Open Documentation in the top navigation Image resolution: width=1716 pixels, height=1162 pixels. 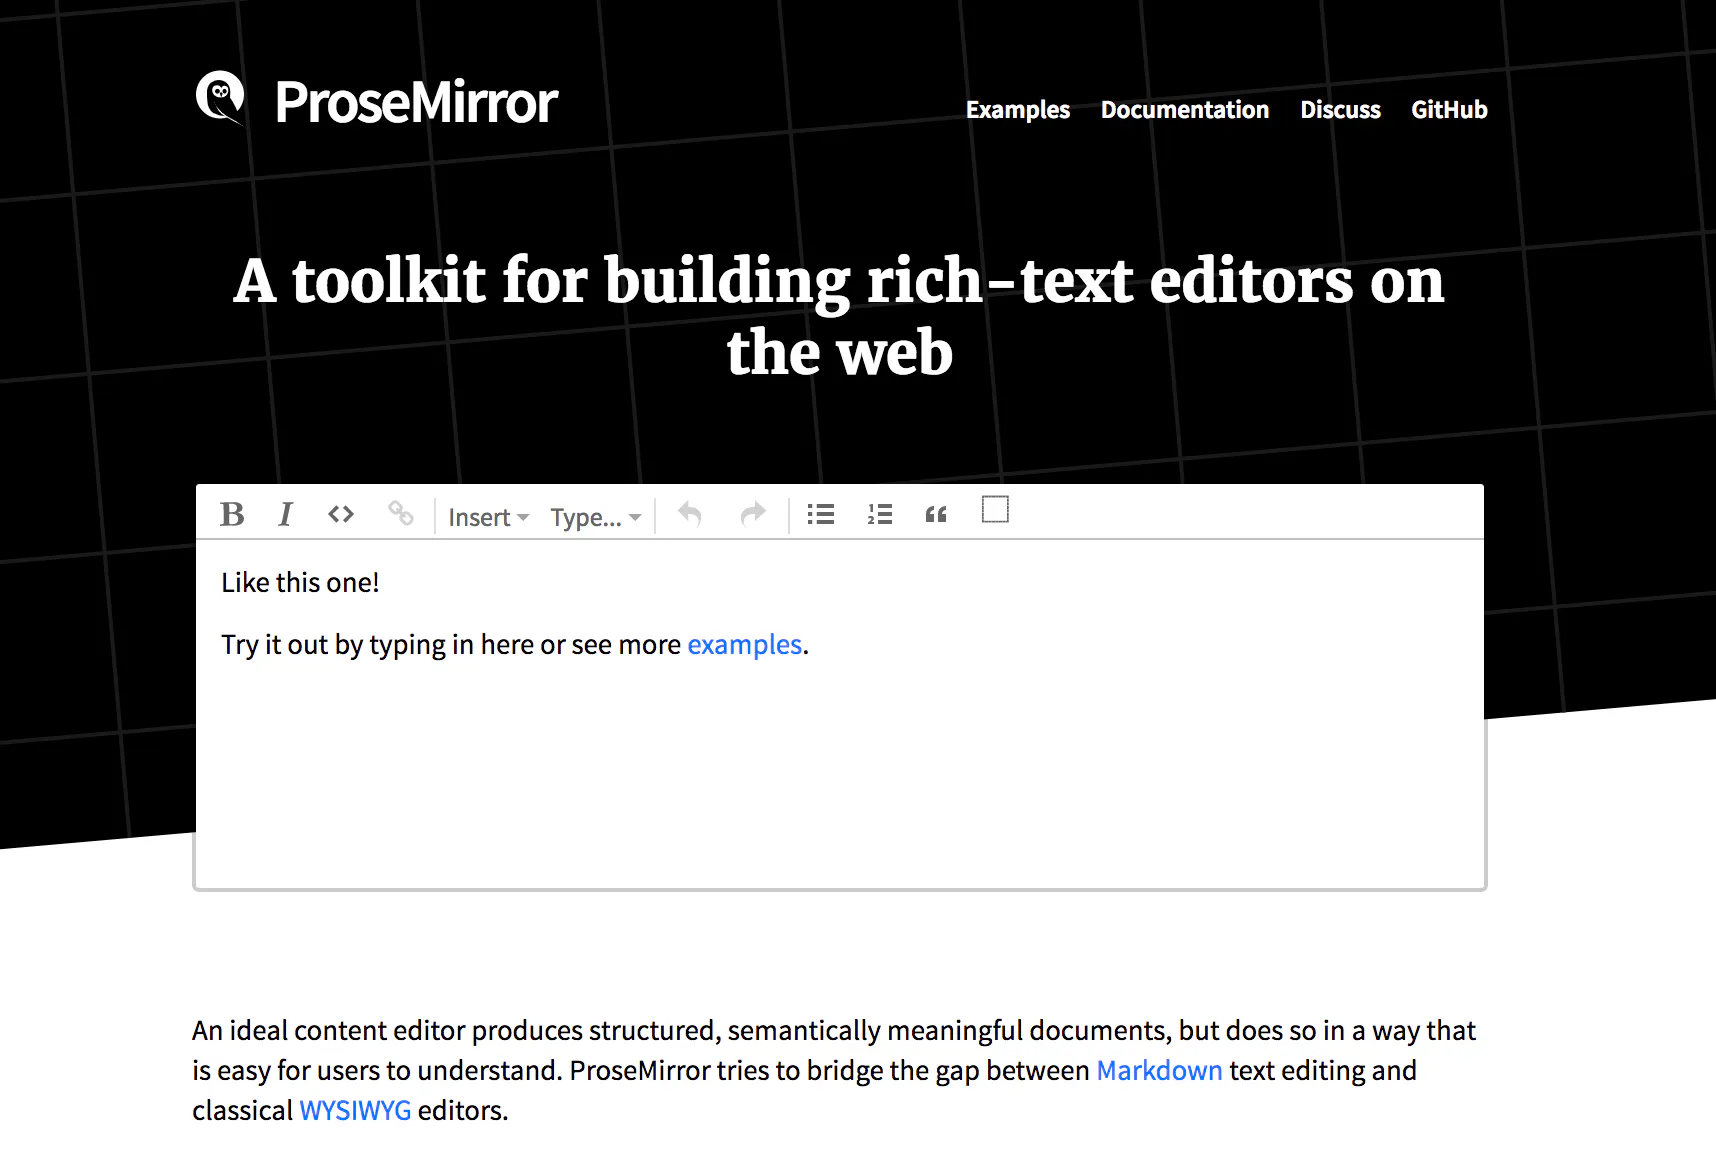(x=1184, y=110)
